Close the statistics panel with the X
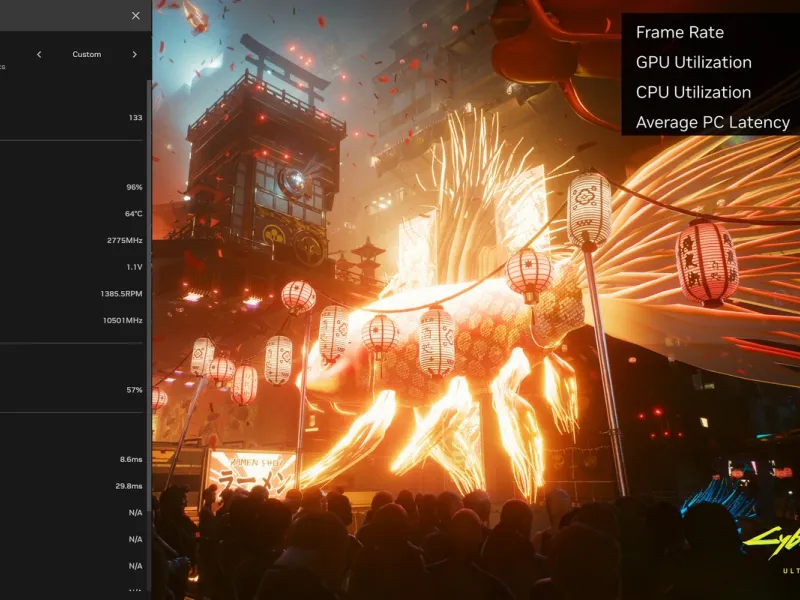800x600 pixels. (136, 16)
